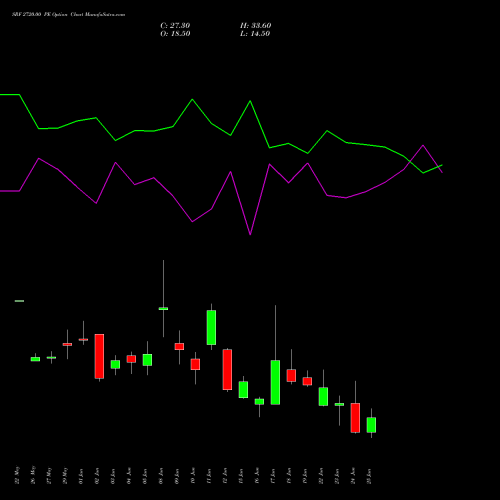Click the tall green candle for 17 Jun
Screen dimensions: 500x500
(275, 382)
